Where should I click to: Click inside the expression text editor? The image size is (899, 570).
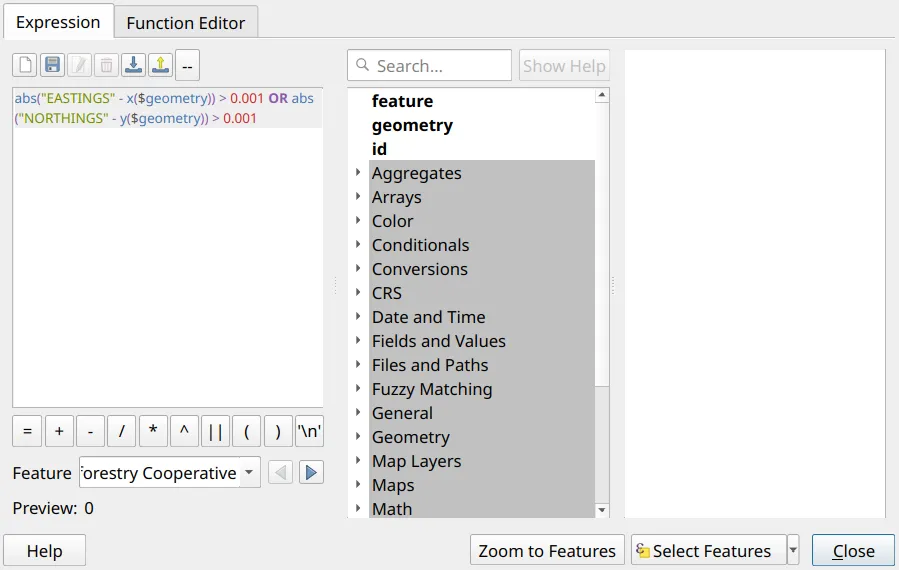click(167, 247)
